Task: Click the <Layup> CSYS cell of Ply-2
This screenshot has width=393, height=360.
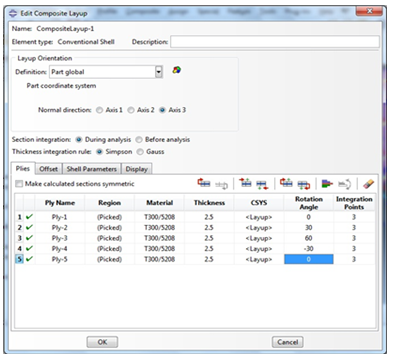Action: click(259, 228)
